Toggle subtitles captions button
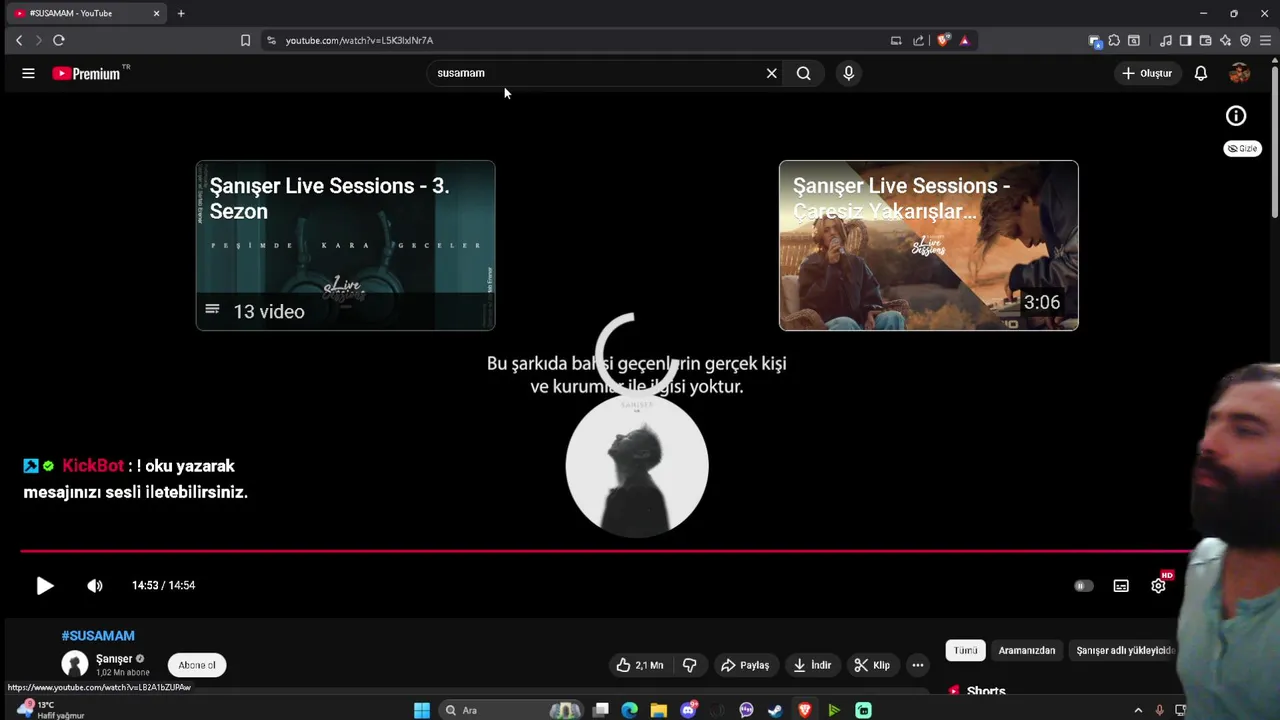 [1121, 586]
